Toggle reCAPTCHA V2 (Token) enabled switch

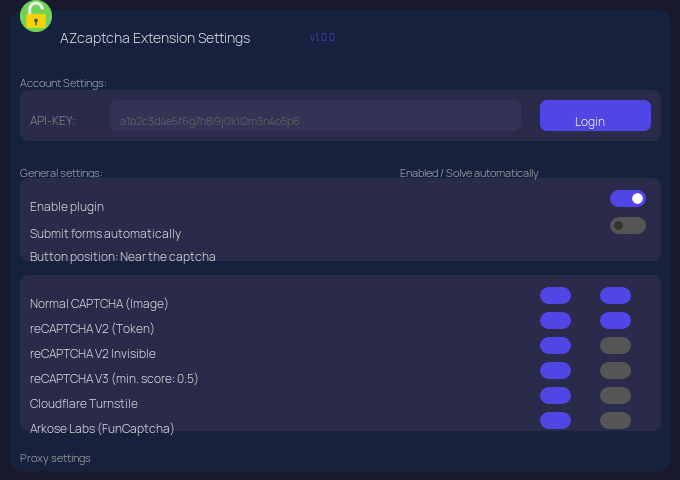[x=555, y=320]
